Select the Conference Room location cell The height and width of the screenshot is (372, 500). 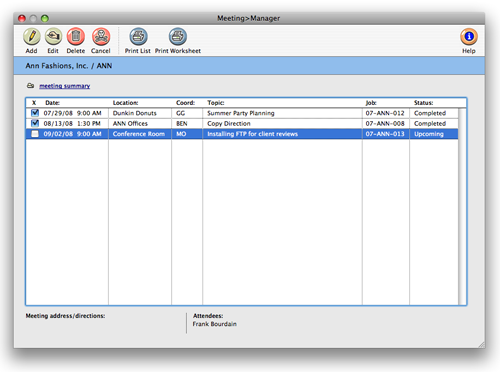[x=139, y=134]
